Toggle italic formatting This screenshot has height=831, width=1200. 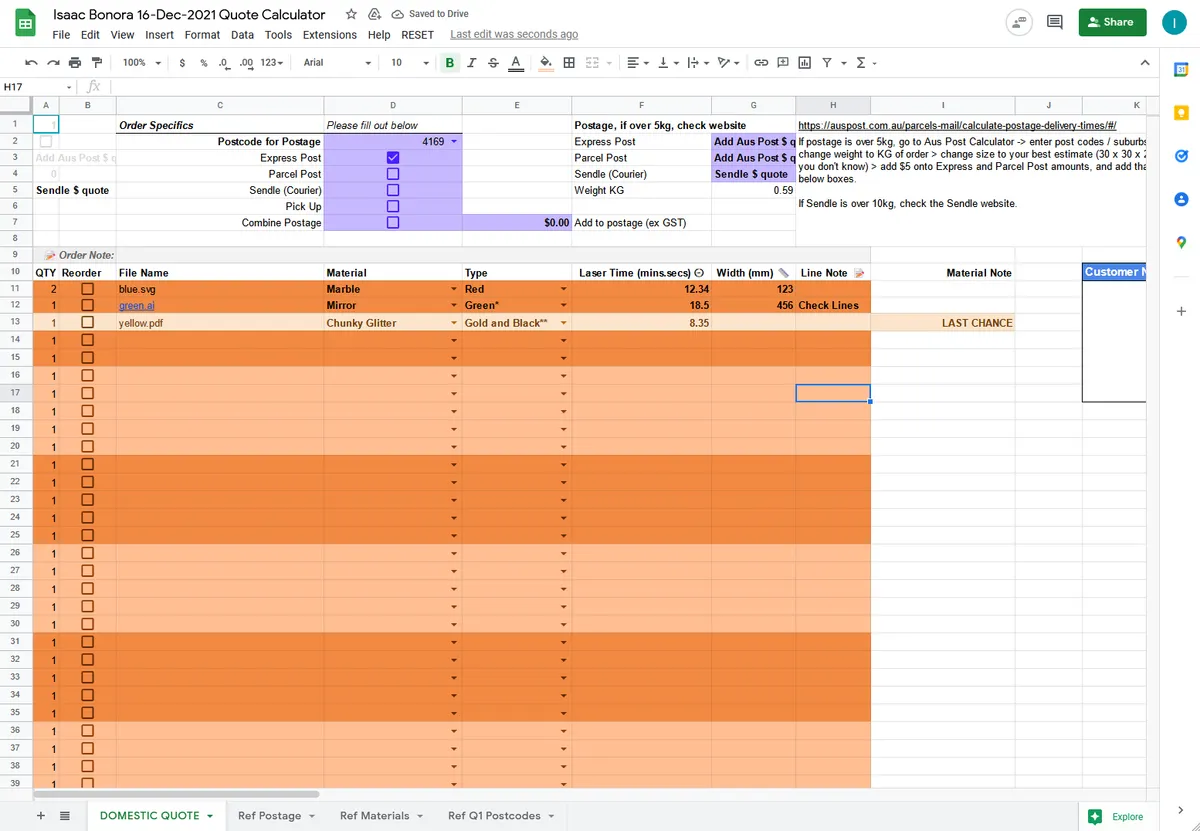471,62
